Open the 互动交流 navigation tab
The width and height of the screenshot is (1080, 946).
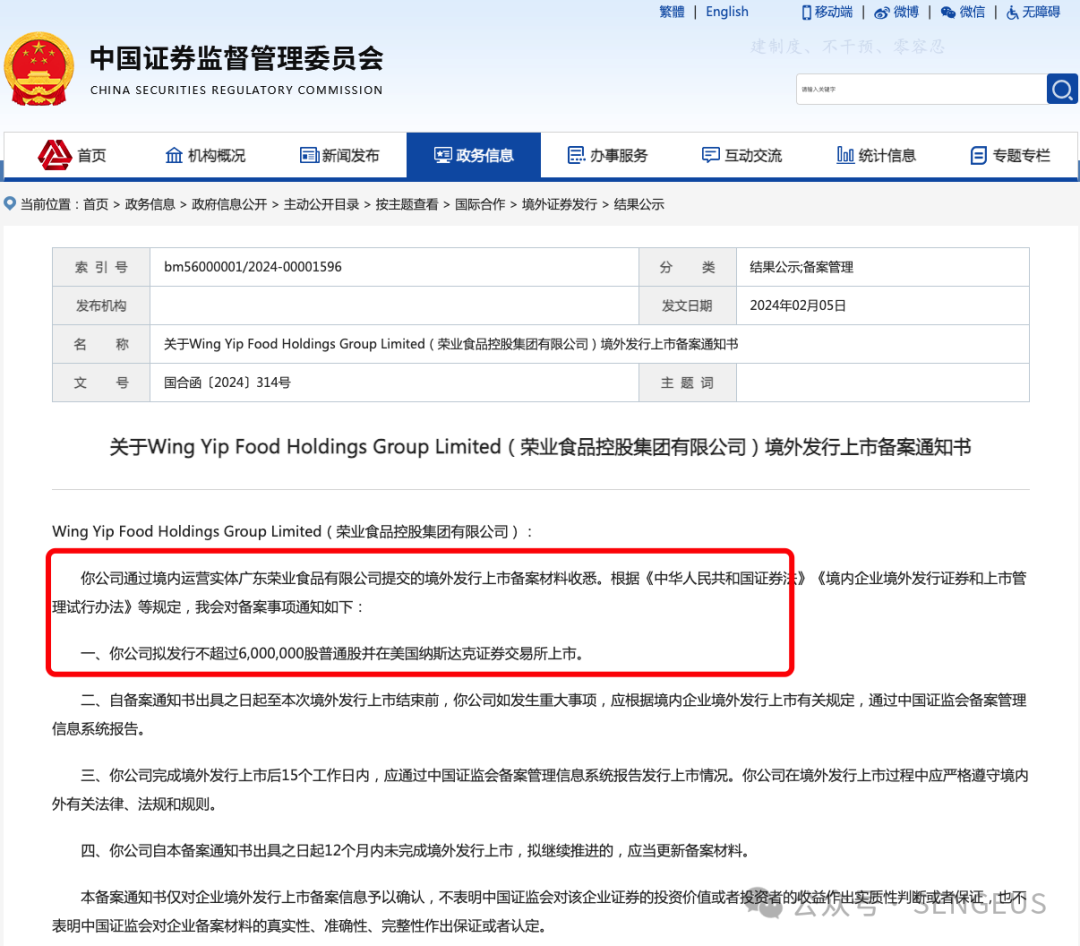[x=741, y=155]
